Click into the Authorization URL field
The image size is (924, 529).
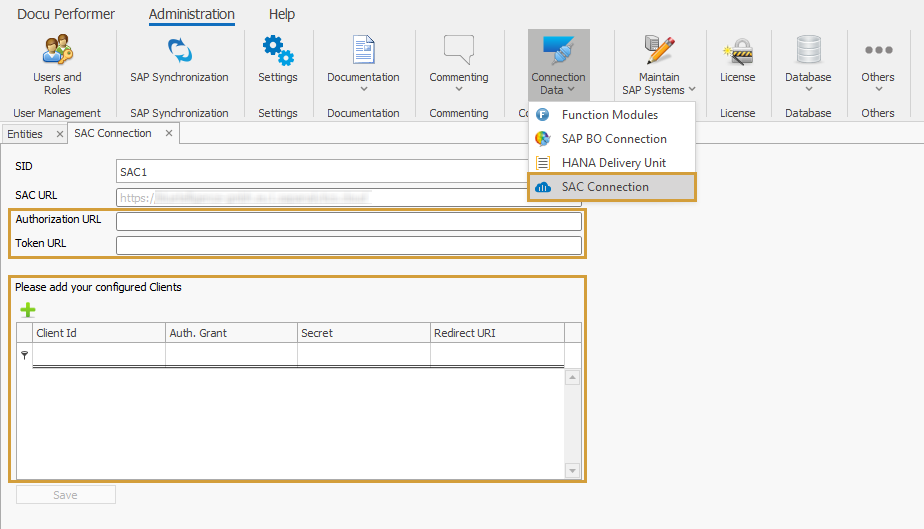pos(348,221)
